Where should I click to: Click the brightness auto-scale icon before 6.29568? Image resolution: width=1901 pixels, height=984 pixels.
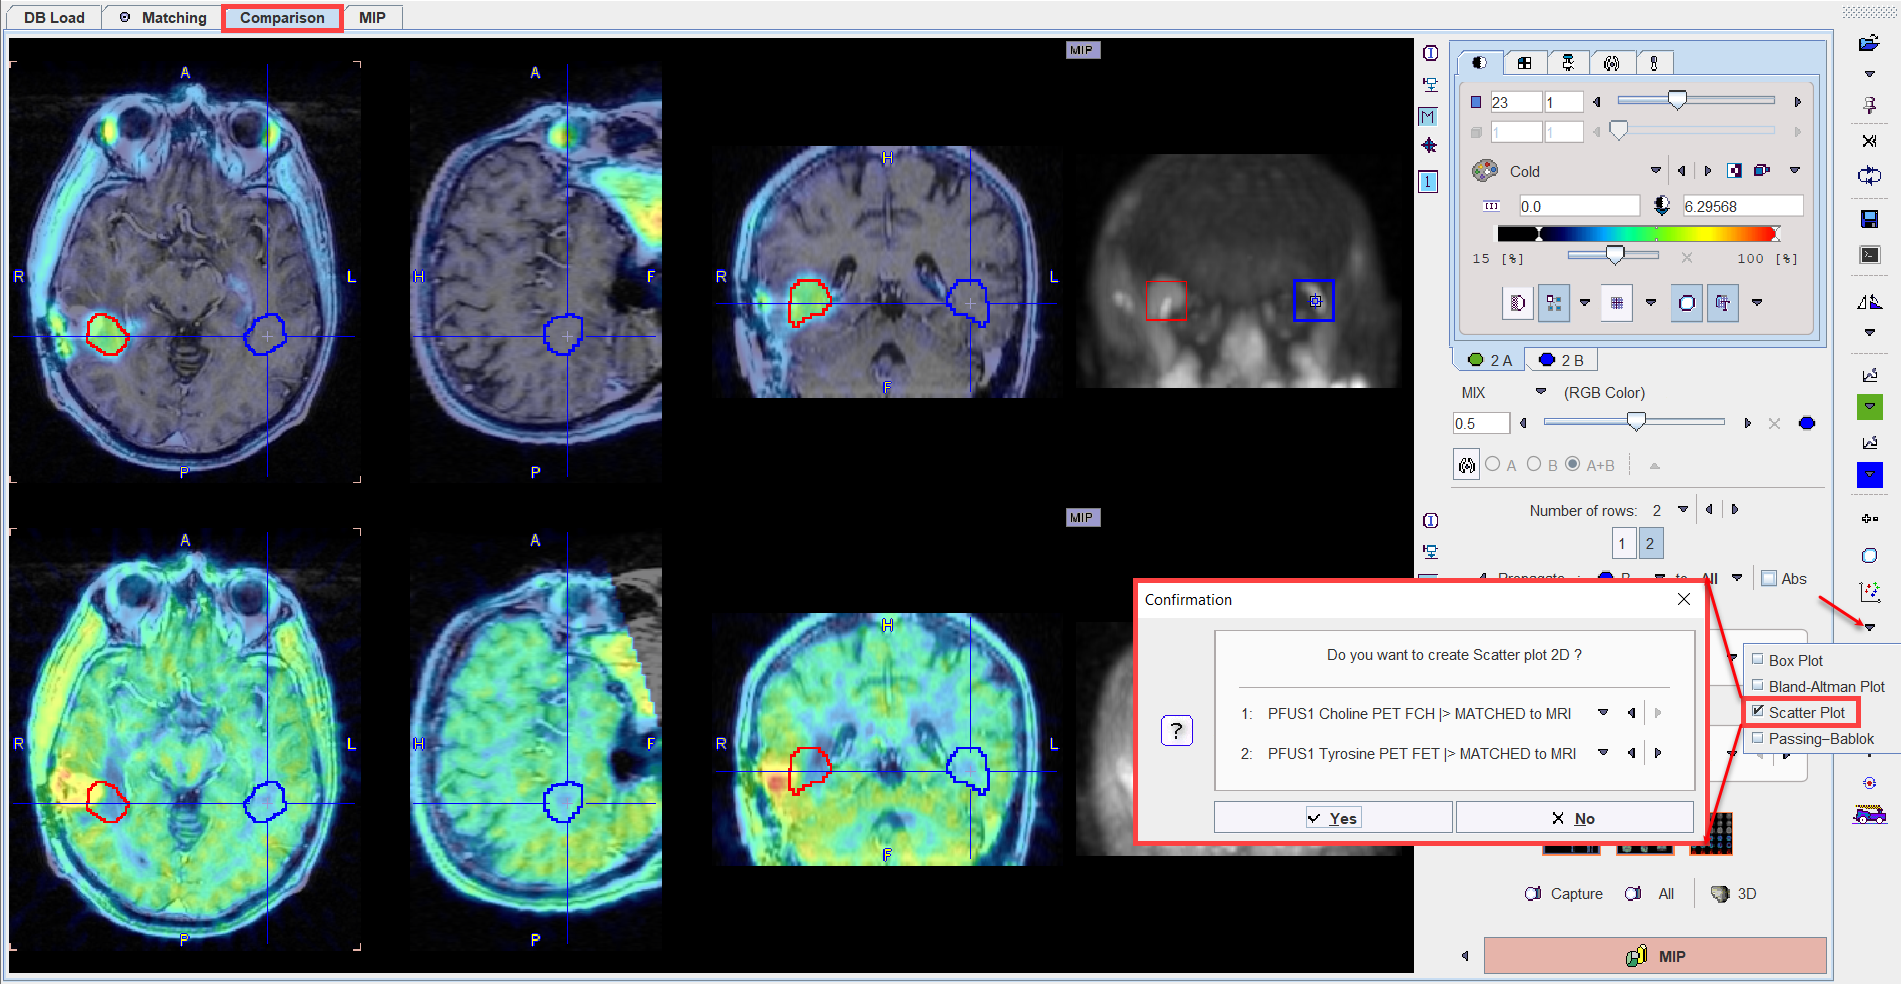click(1661, 206)
